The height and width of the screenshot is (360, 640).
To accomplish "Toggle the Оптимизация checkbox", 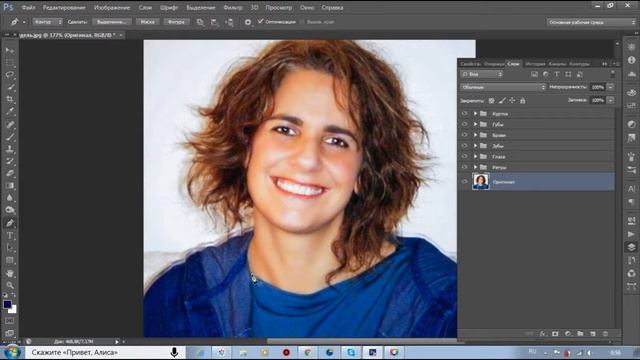I will coord(260,22).
